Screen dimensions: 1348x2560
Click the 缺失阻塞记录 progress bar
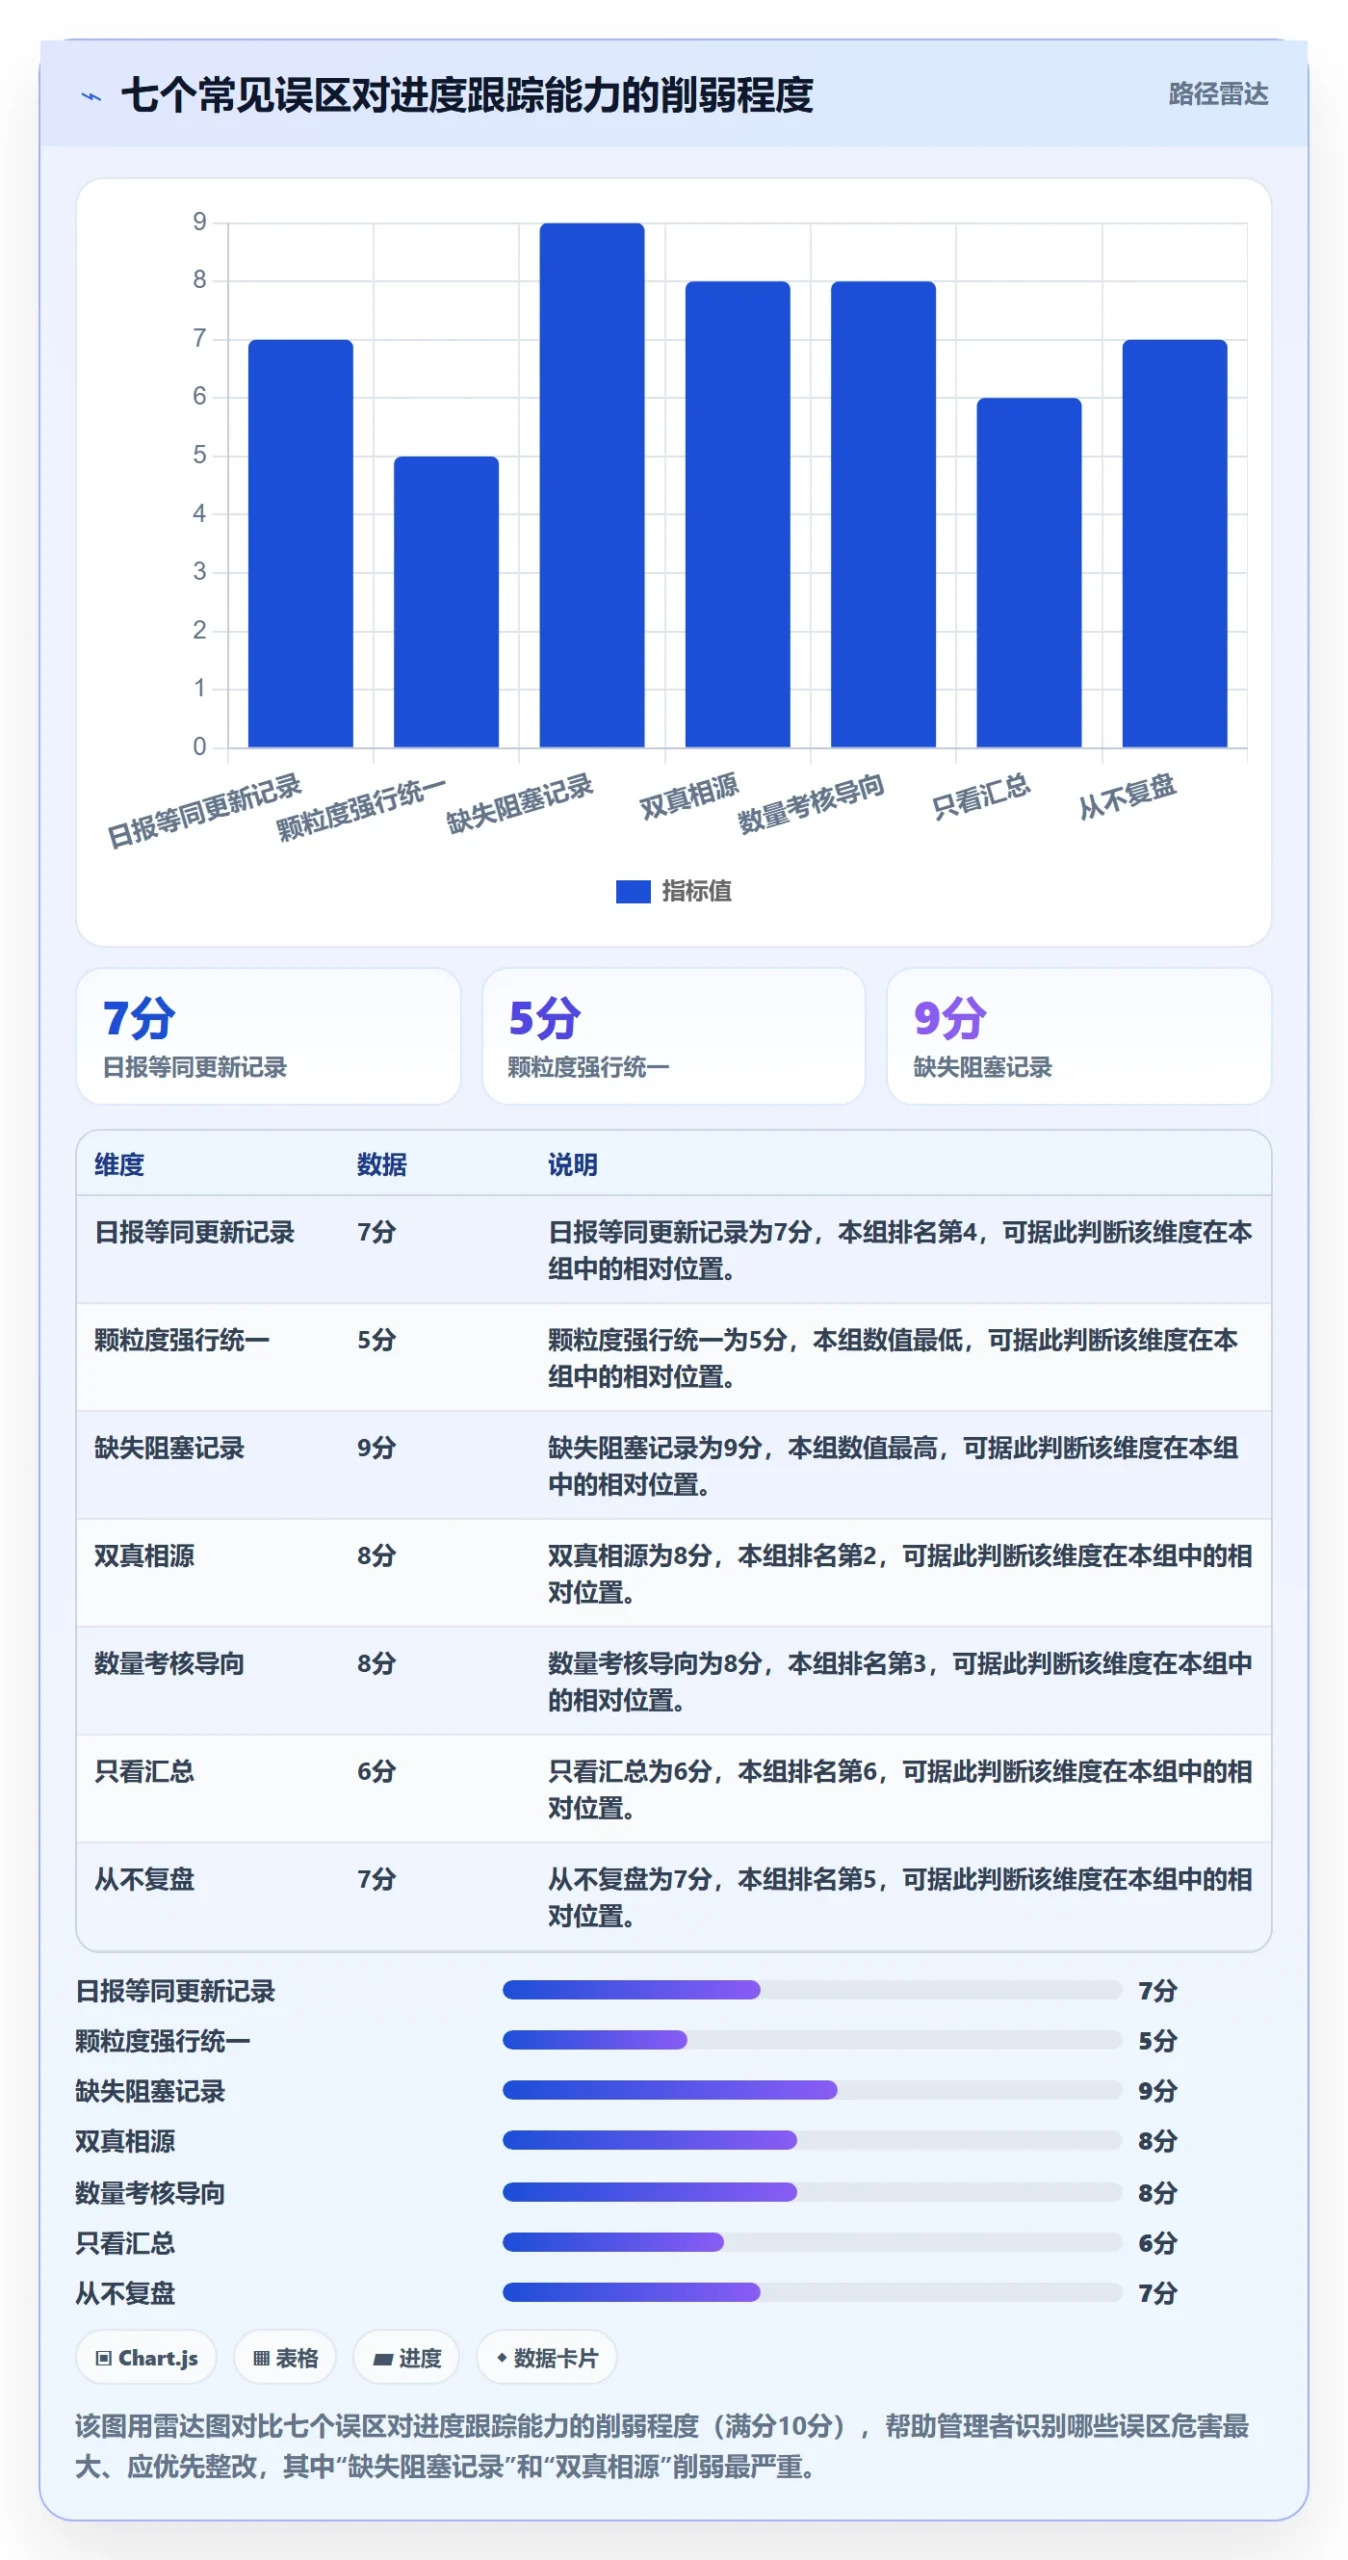coord(811,2089)
